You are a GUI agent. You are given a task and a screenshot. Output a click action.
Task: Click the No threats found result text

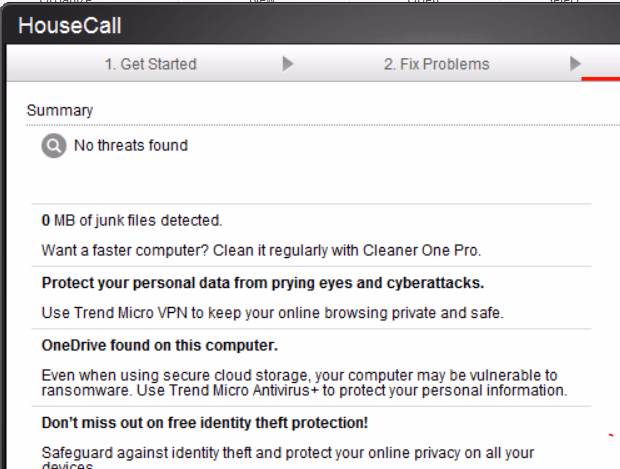click(130, 146)
